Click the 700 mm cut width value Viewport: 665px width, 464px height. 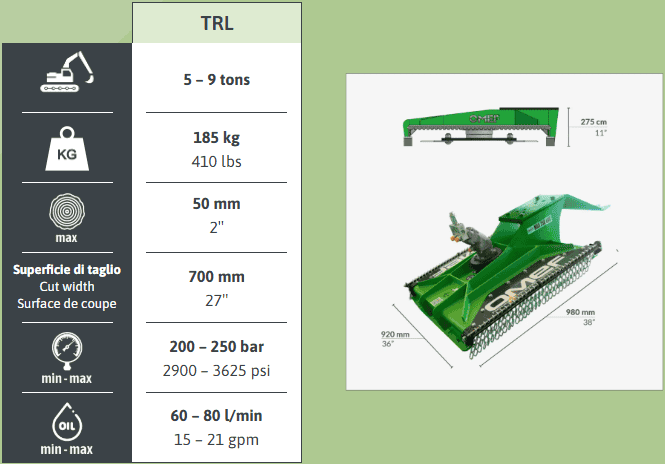[x=216, y=276]
